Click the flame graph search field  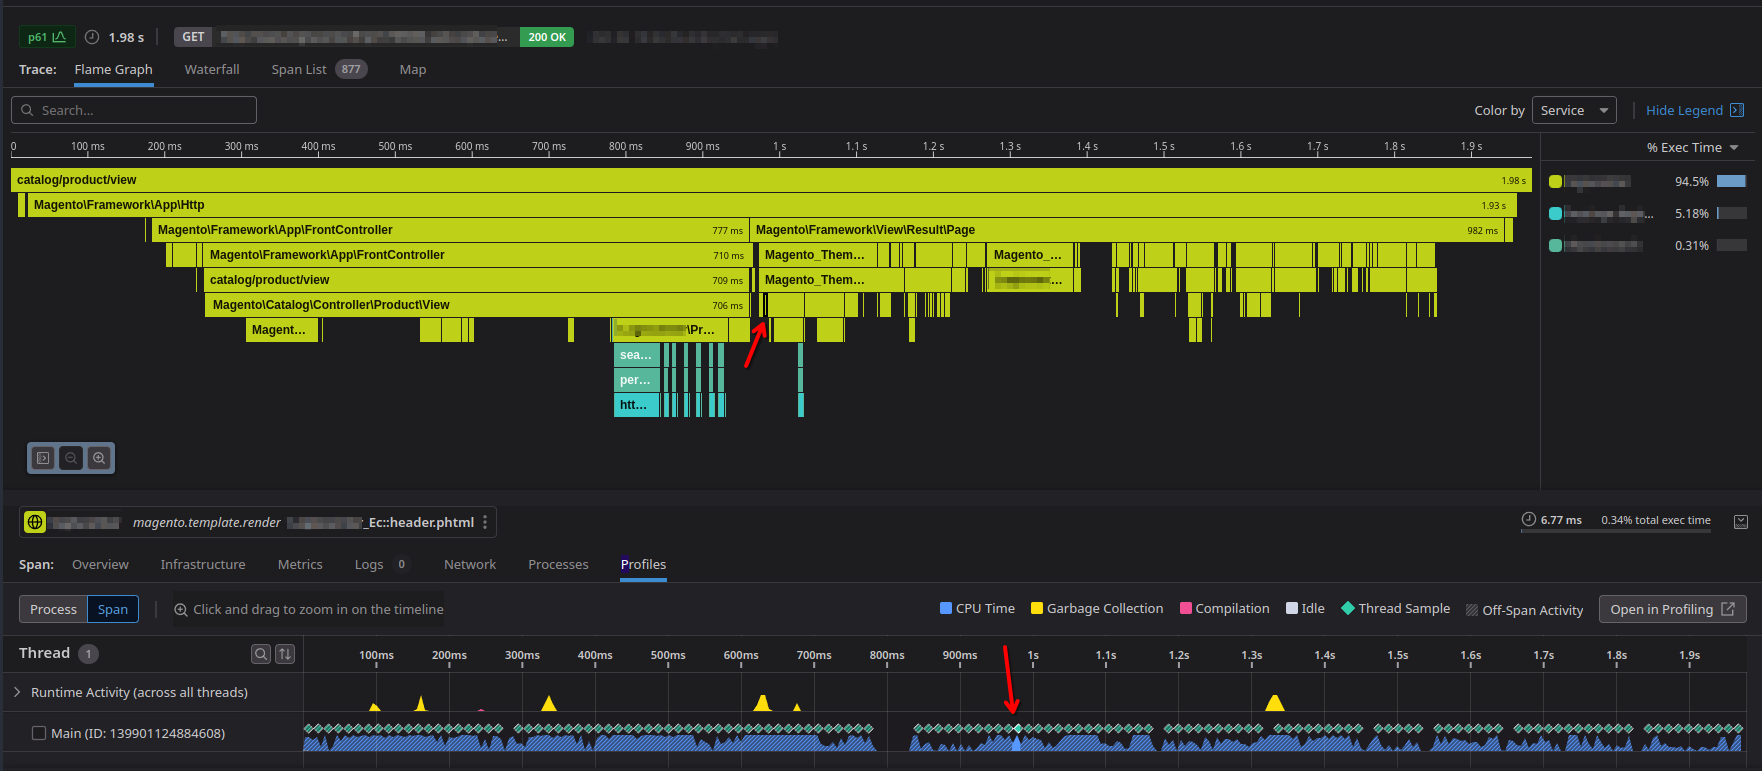coord(134,110)
